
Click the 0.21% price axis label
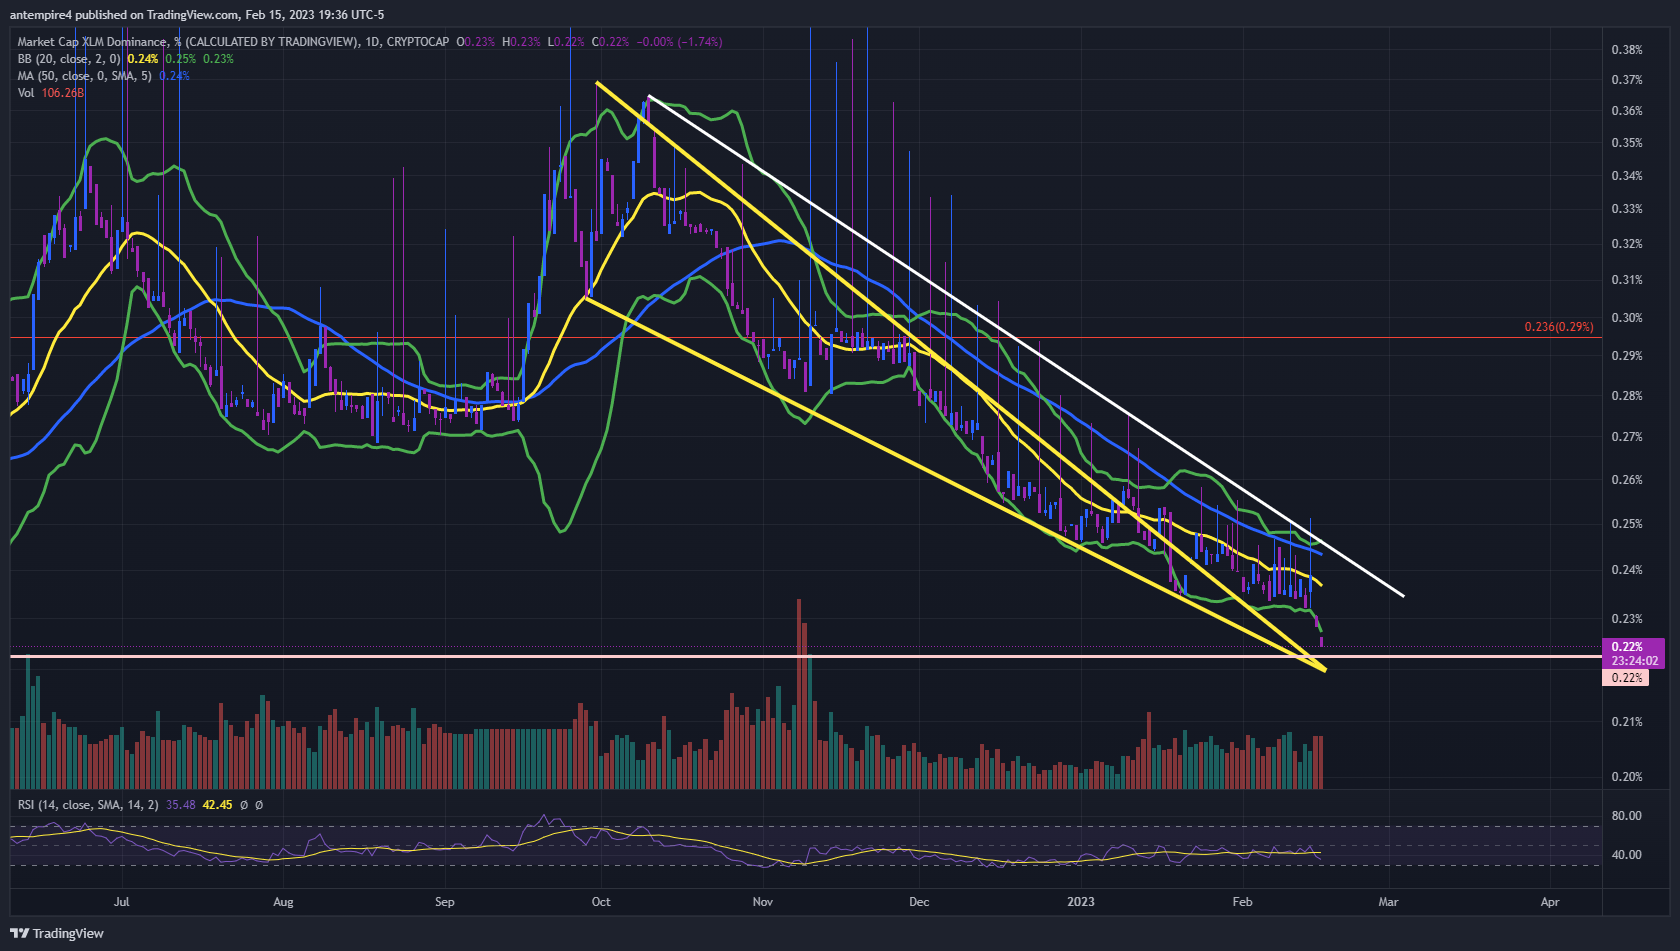pyautogui.click(x=1627, y=722)
